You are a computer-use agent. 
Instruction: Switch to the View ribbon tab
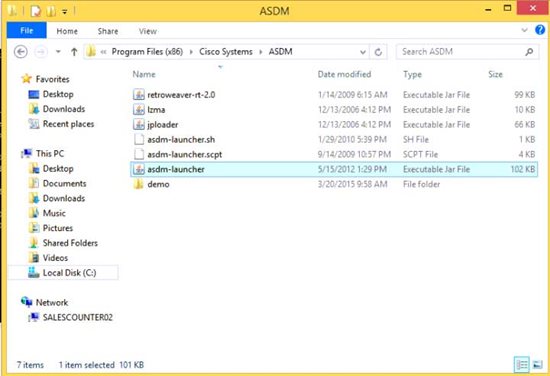[x=148, y=31]
